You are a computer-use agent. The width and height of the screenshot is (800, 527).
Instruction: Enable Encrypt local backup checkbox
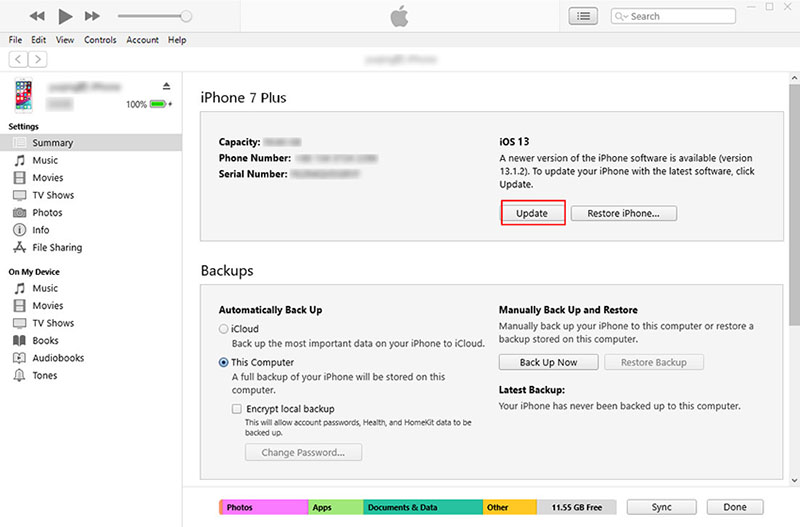coord(237,409)
